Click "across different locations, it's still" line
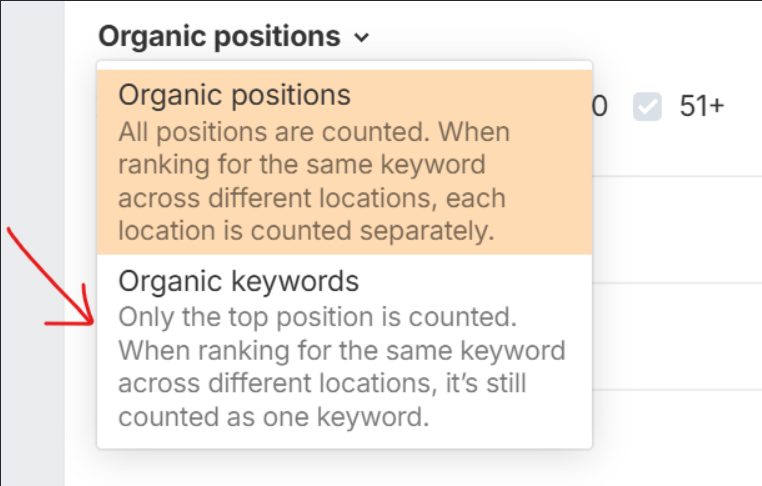 (322, 383)
